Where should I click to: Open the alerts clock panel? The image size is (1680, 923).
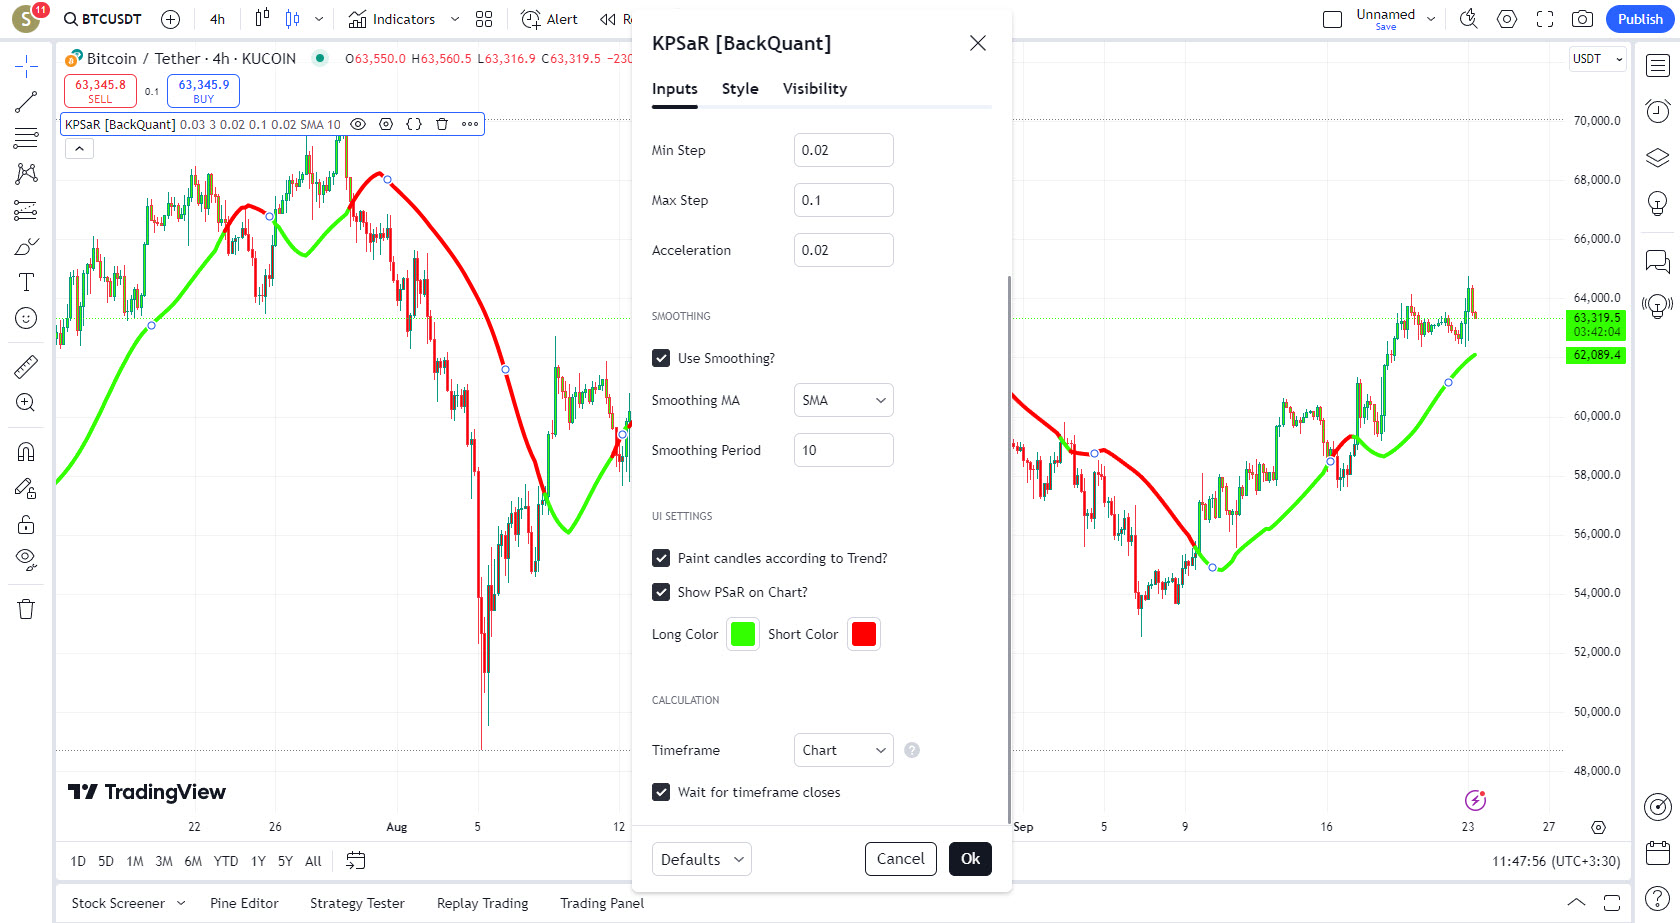pyautogui.click(x=1658, y=110)
